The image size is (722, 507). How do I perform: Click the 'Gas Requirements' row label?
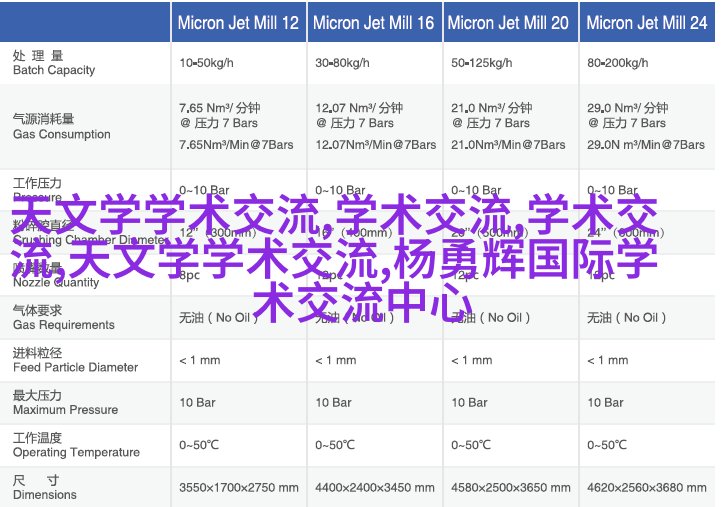coord(64,325)
